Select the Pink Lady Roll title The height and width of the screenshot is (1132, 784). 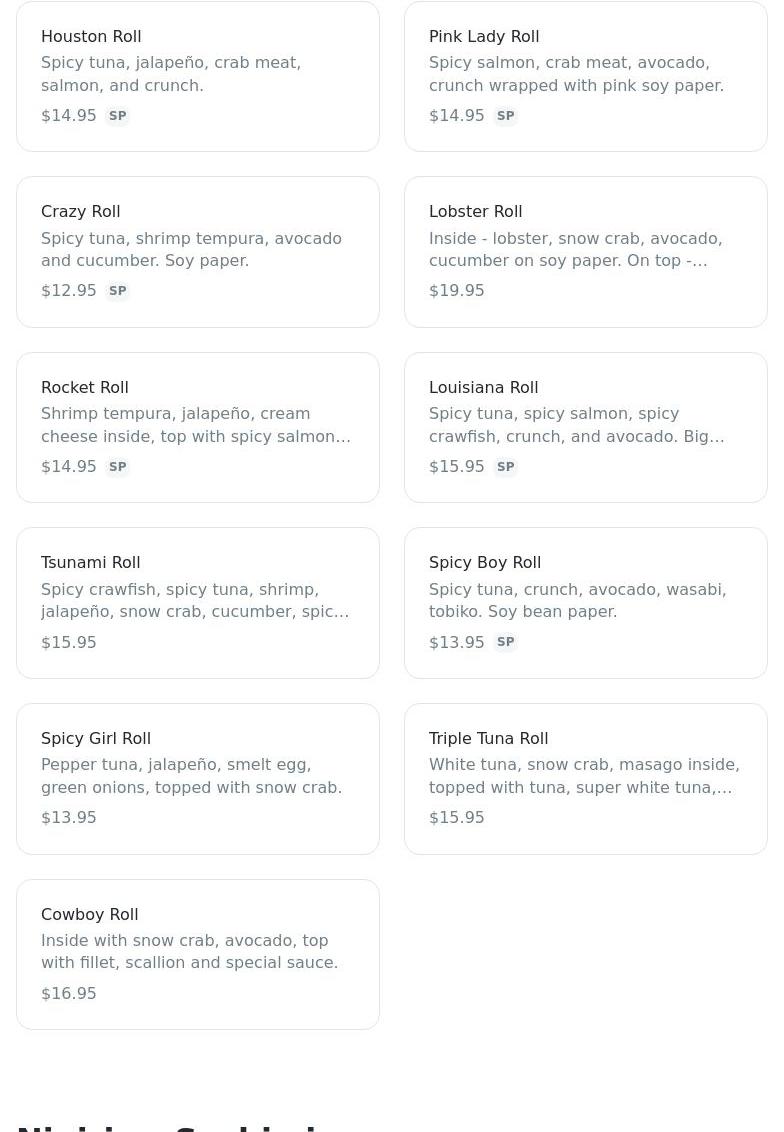(484, 36)
